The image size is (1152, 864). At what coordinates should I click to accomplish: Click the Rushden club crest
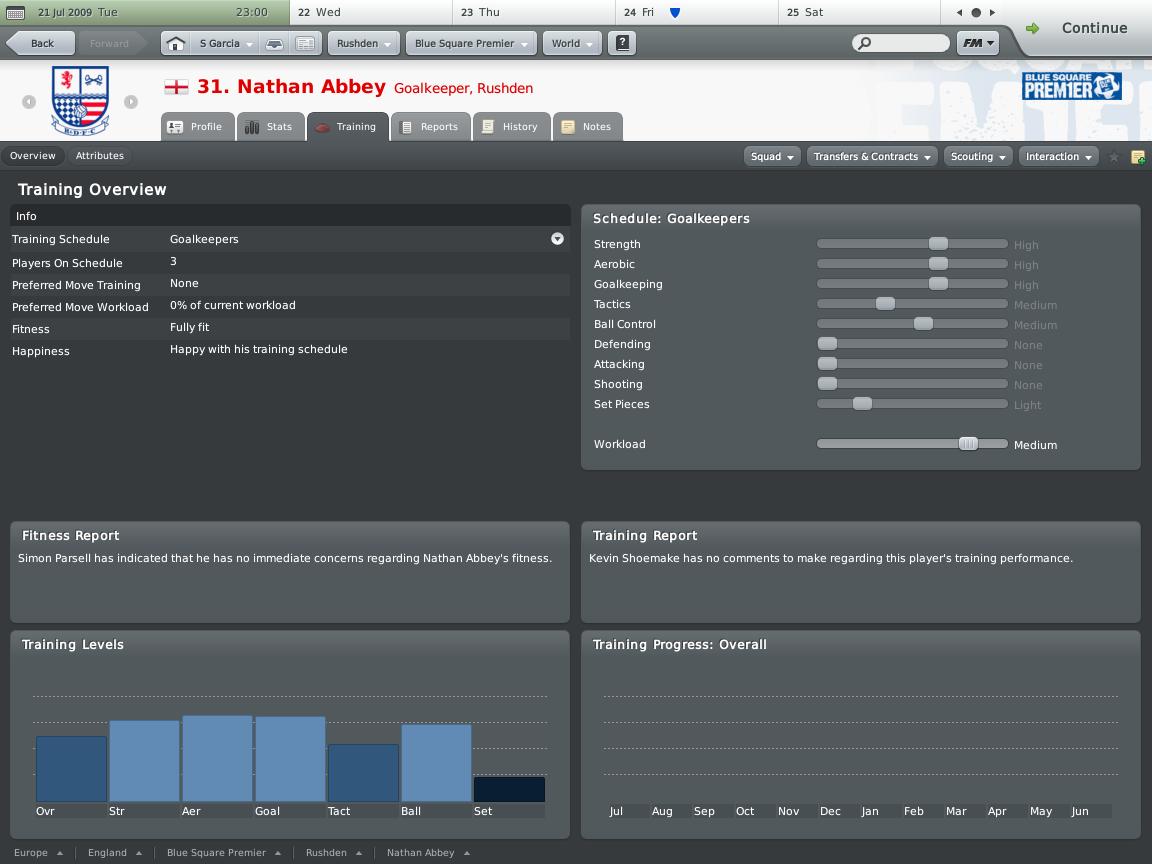(80, 101)
